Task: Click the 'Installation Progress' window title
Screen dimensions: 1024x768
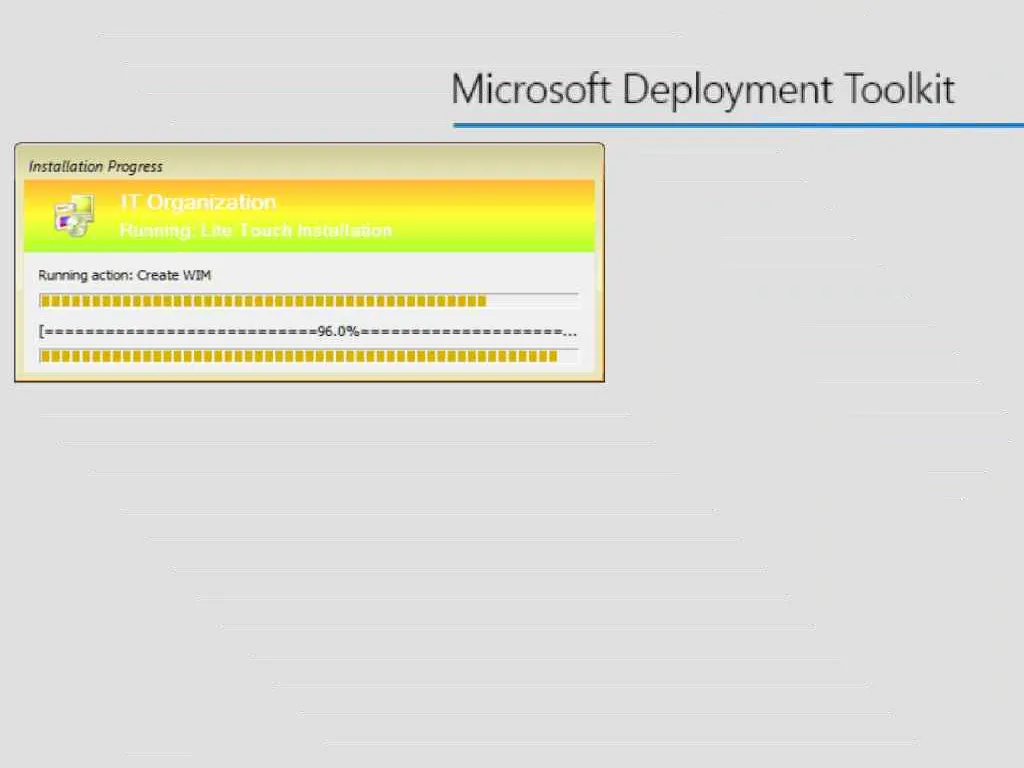Action: point(95,167)
